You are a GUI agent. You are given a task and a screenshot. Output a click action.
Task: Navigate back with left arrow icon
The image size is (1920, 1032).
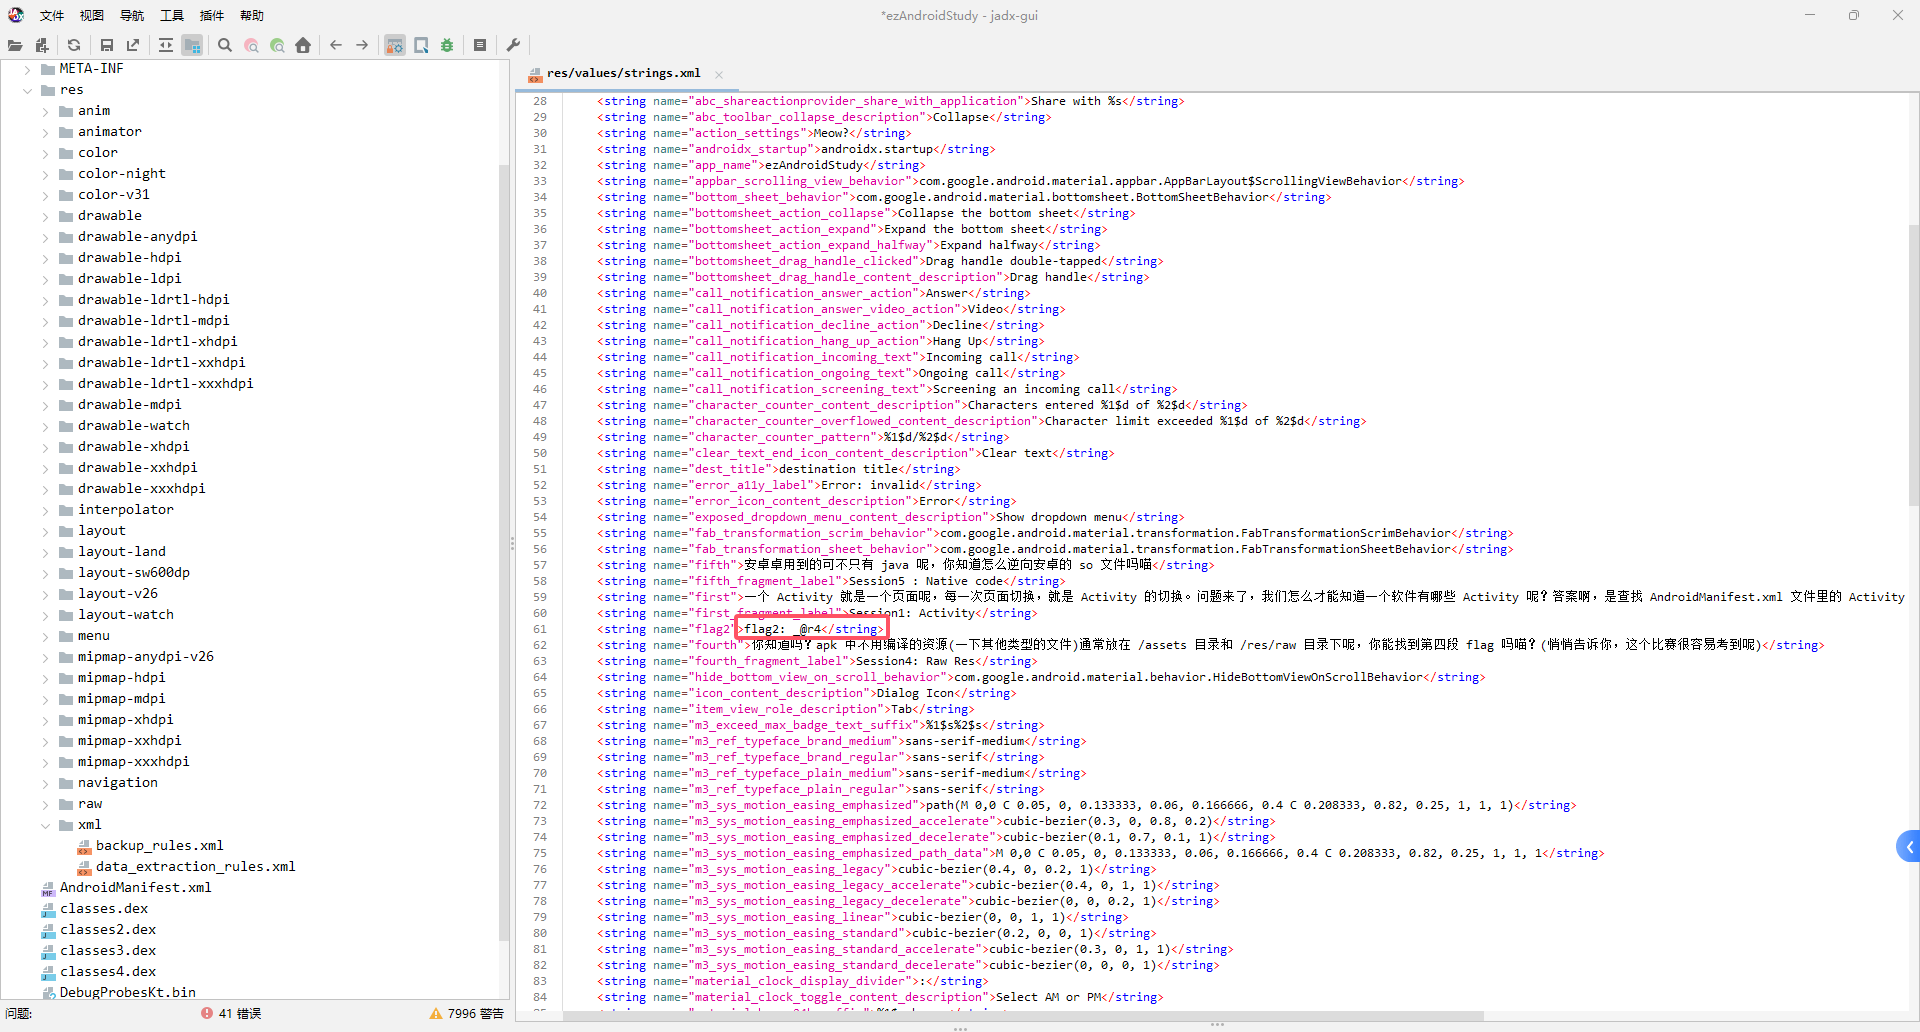click(x=336, y=45)
